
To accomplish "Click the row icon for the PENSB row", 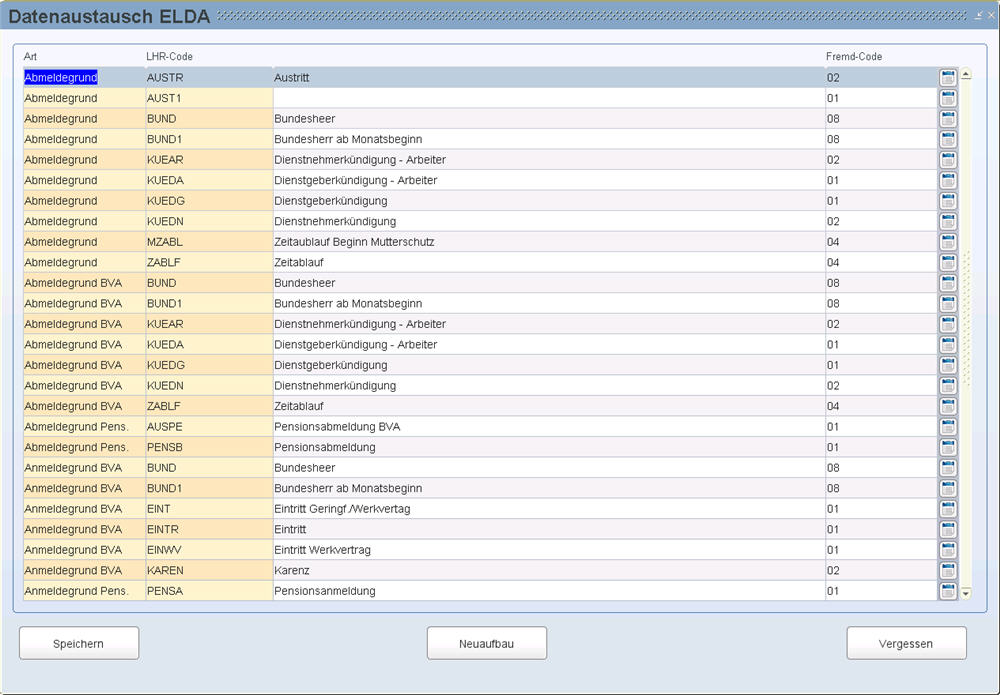I will coord(947,447).
